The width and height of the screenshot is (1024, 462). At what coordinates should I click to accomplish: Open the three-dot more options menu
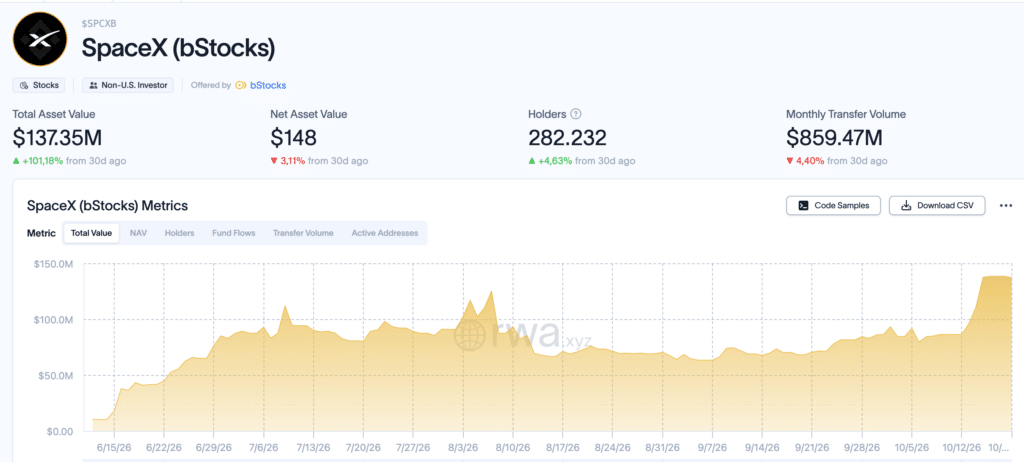click(1006, 205)
